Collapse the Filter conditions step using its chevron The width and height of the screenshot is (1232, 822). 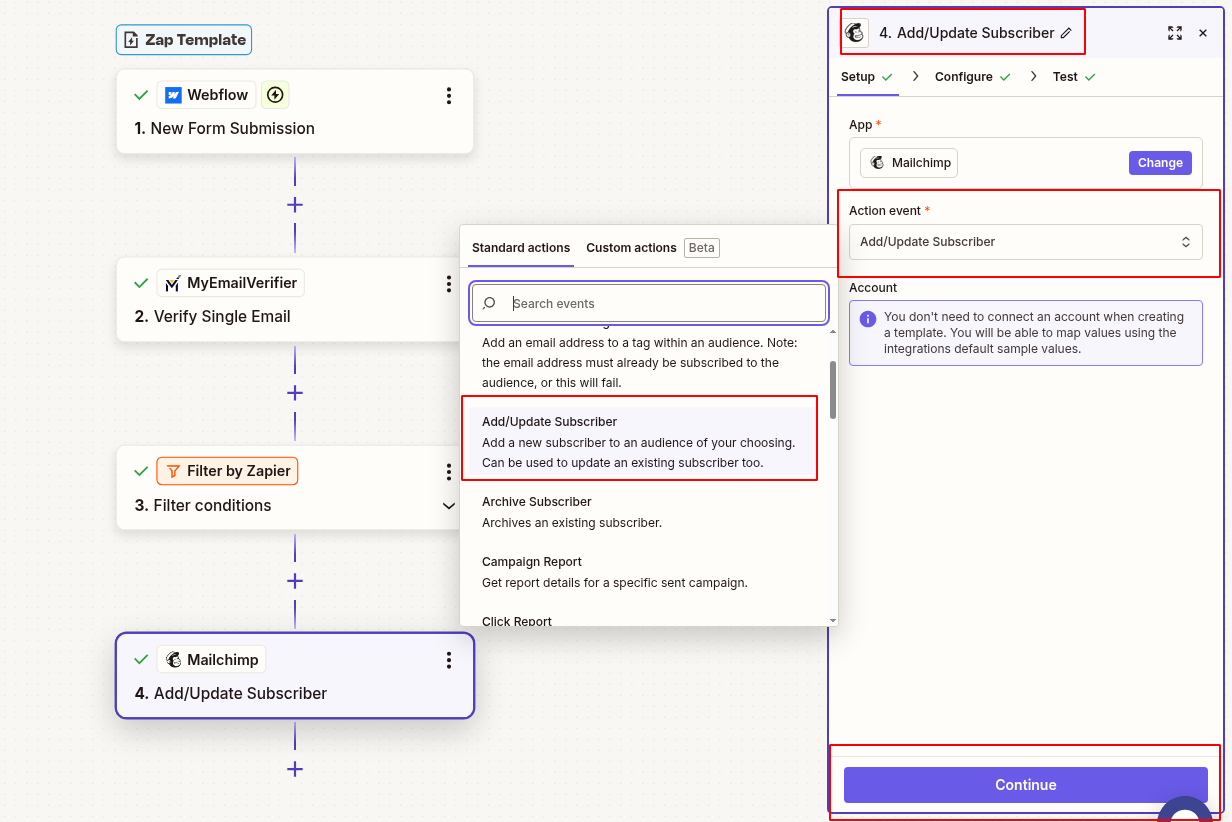448,506
